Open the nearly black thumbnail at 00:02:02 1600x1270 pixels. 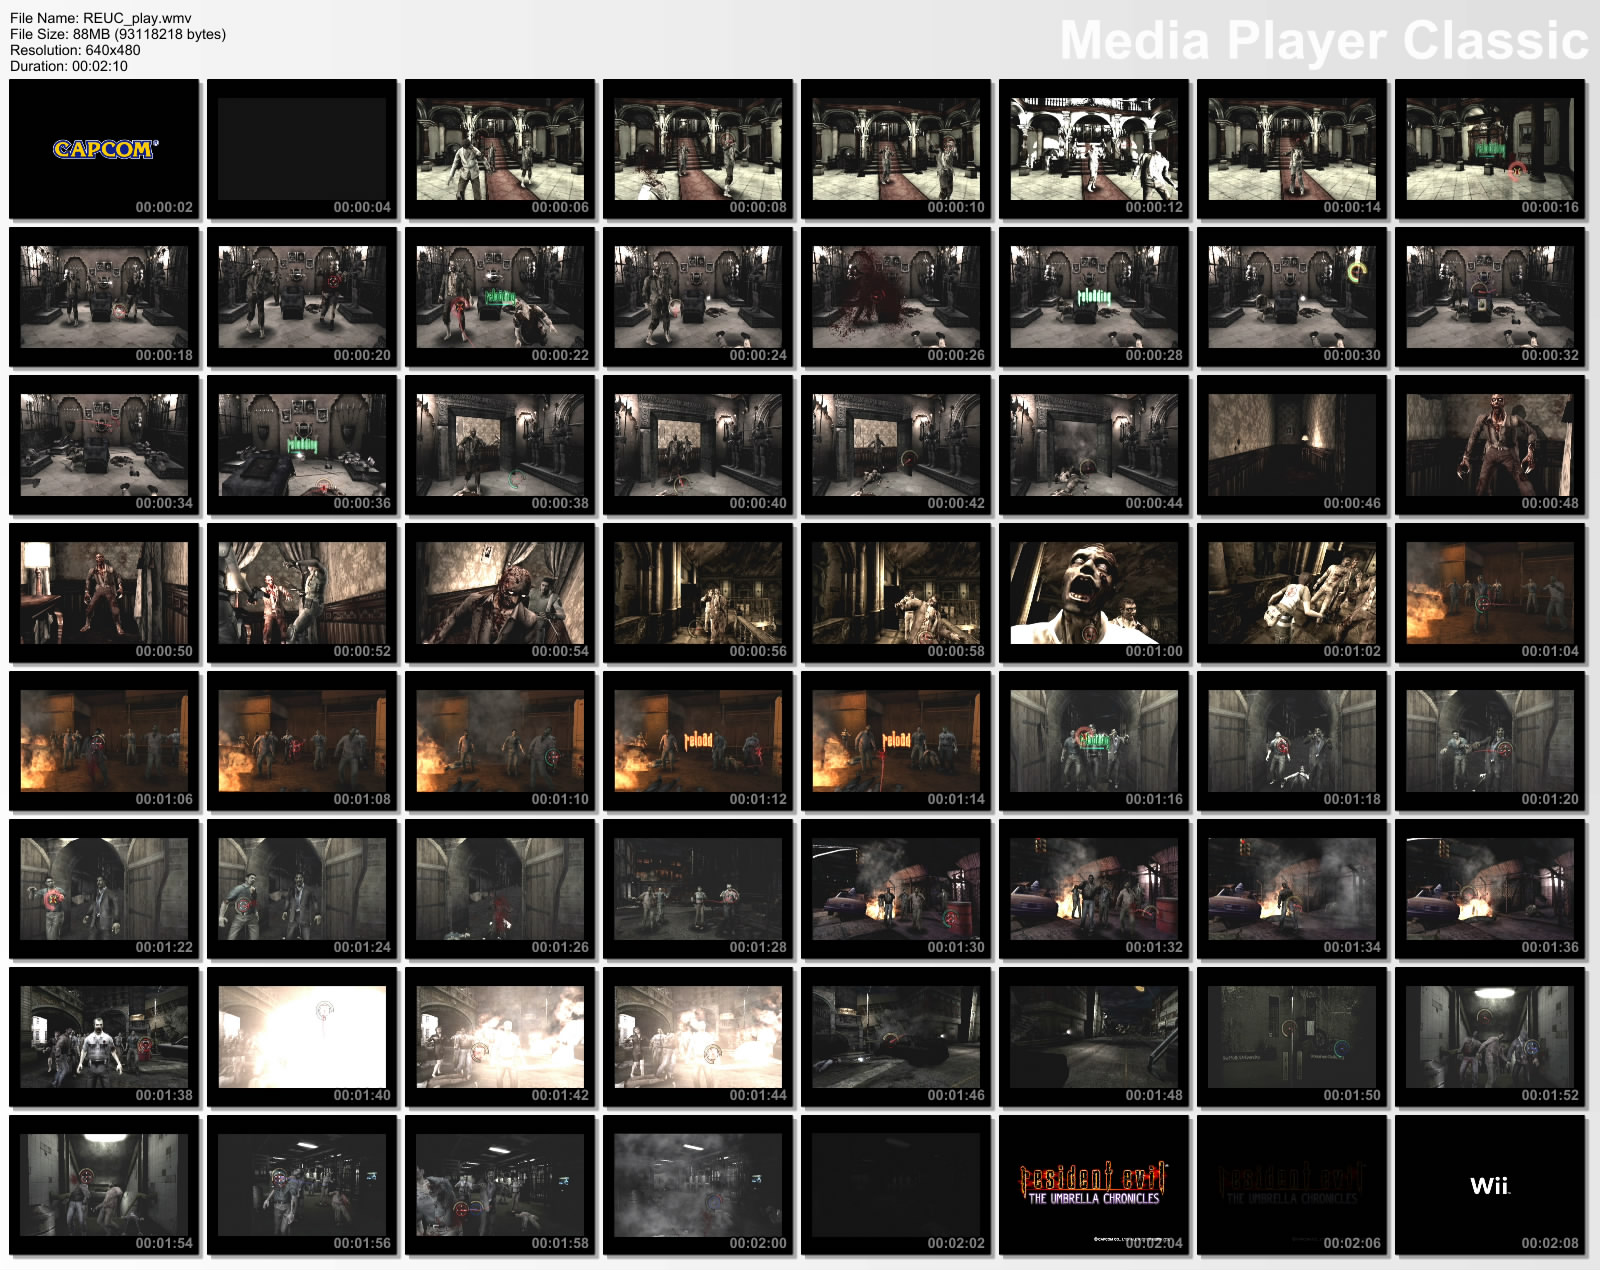tap(896, 1185)
